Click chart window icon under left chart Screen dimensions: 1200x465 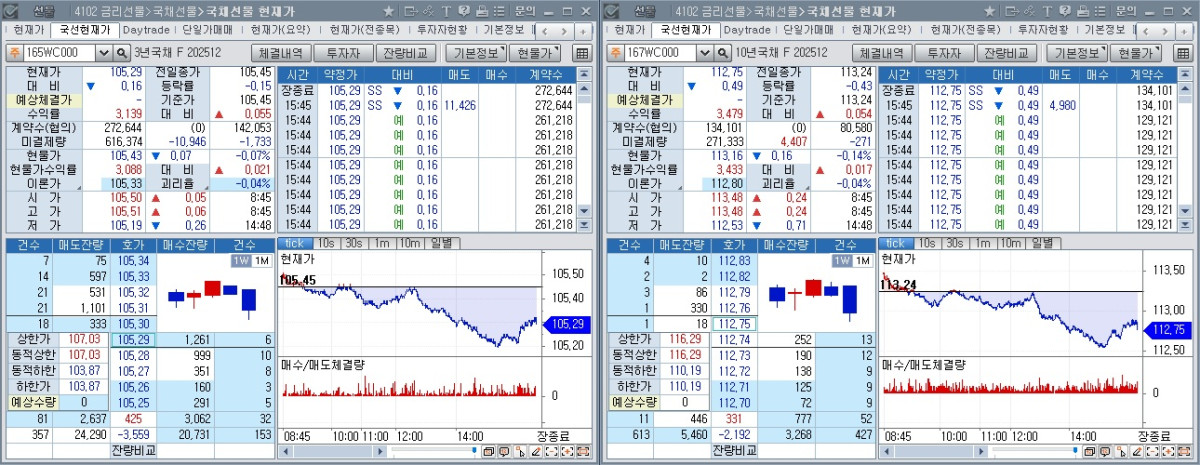(489, 451)
